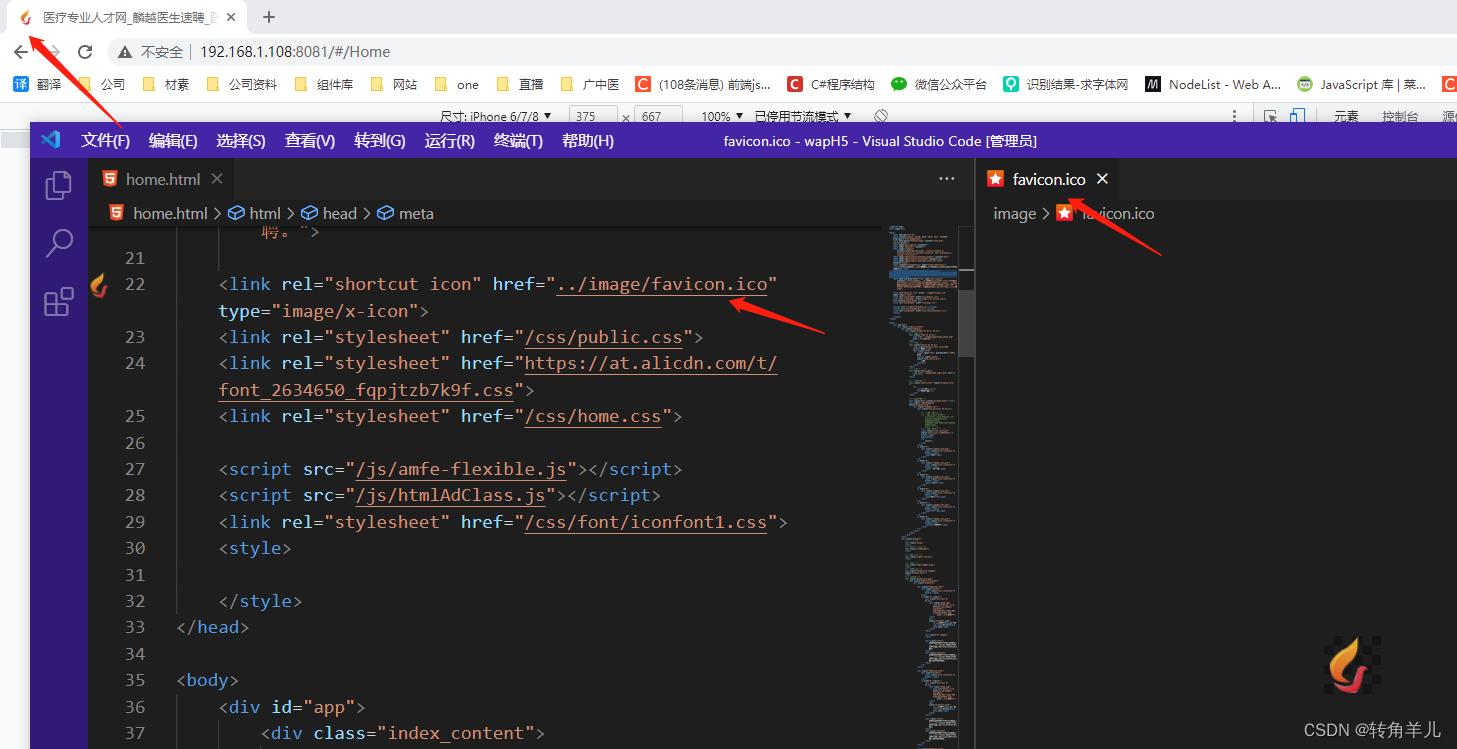Open 编辑(E) menu in VS Code

[x=174, y=141]
